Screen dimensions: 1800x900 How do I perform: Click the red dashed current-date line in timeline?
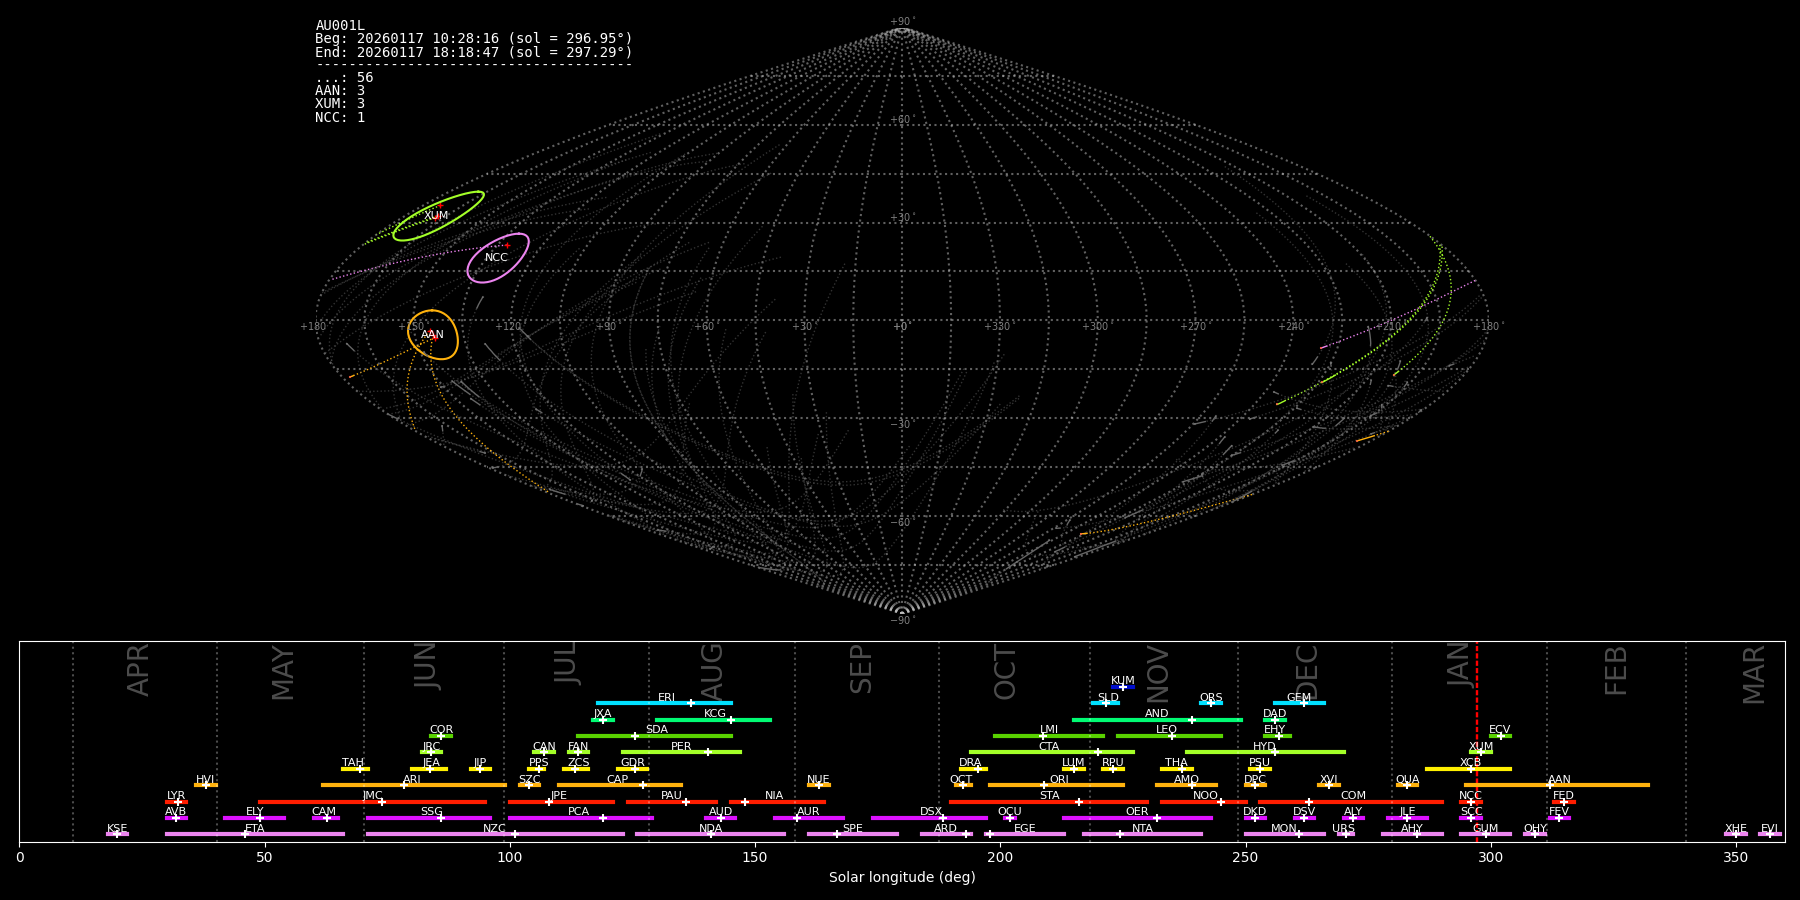point(1476,741)
